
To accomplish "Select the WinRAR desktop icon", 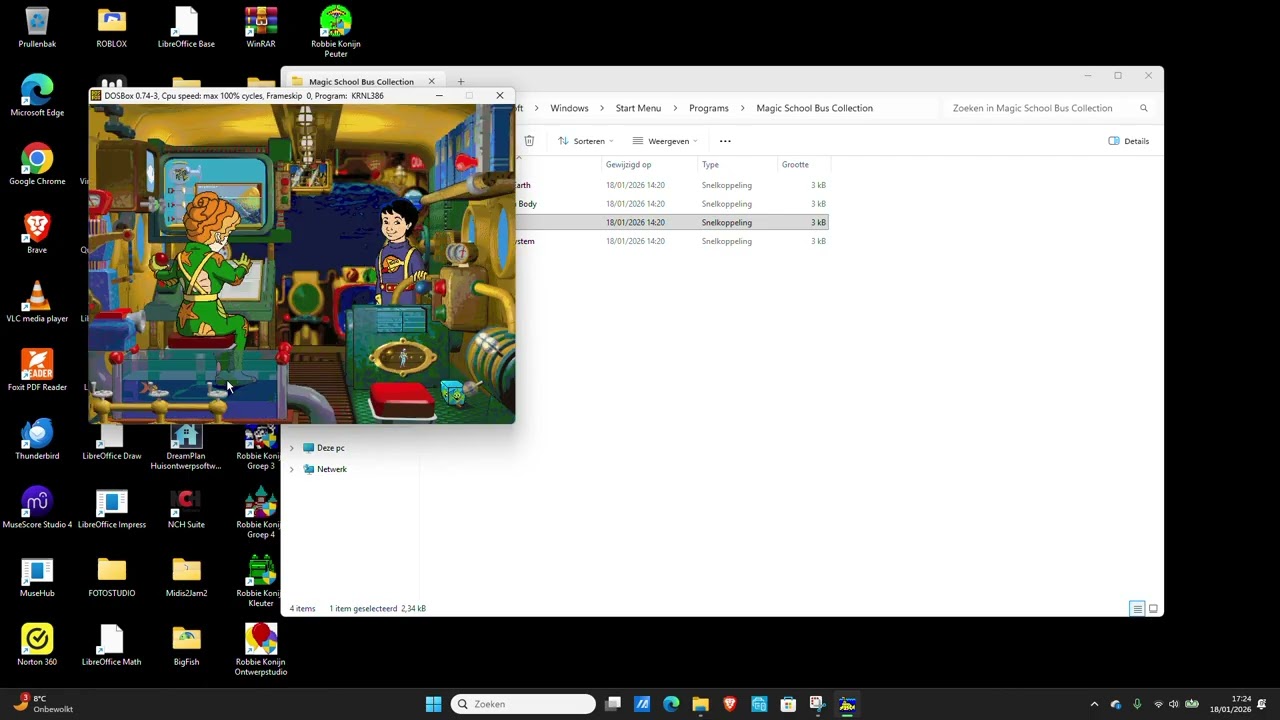I will click(261, 28).
